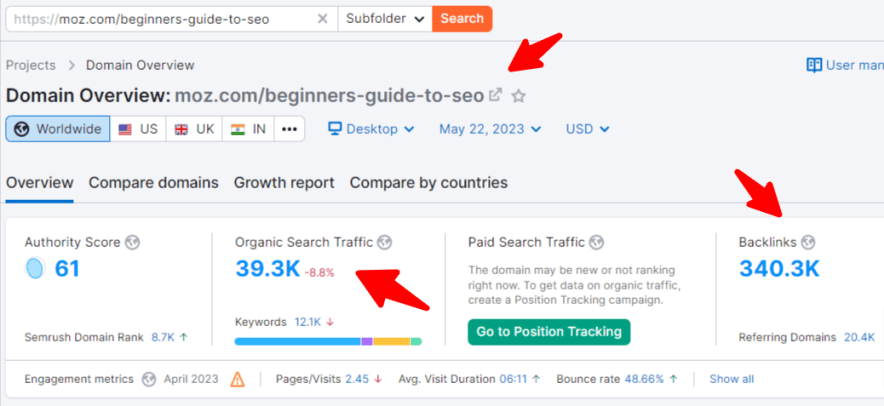The width and height of the screenshot is (884, 406).
Task: Open the Keywords count 12.1K
Action: point(307,322)
